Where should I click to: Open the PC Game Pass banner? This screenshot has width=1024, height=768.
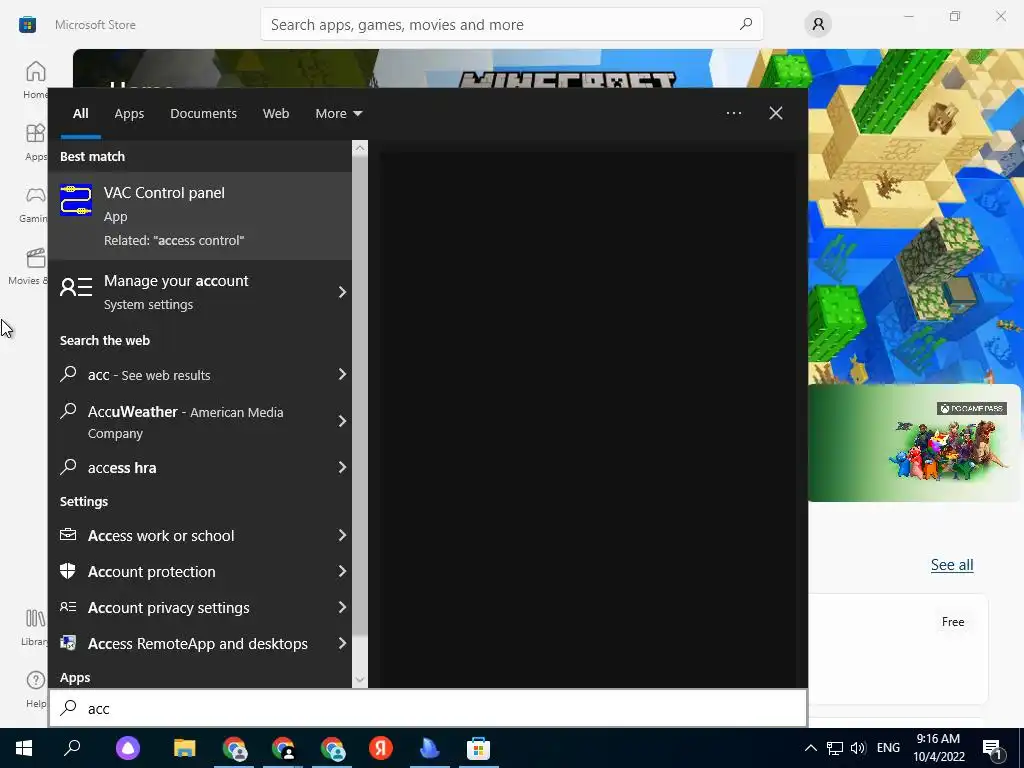[x=914, y=443]
